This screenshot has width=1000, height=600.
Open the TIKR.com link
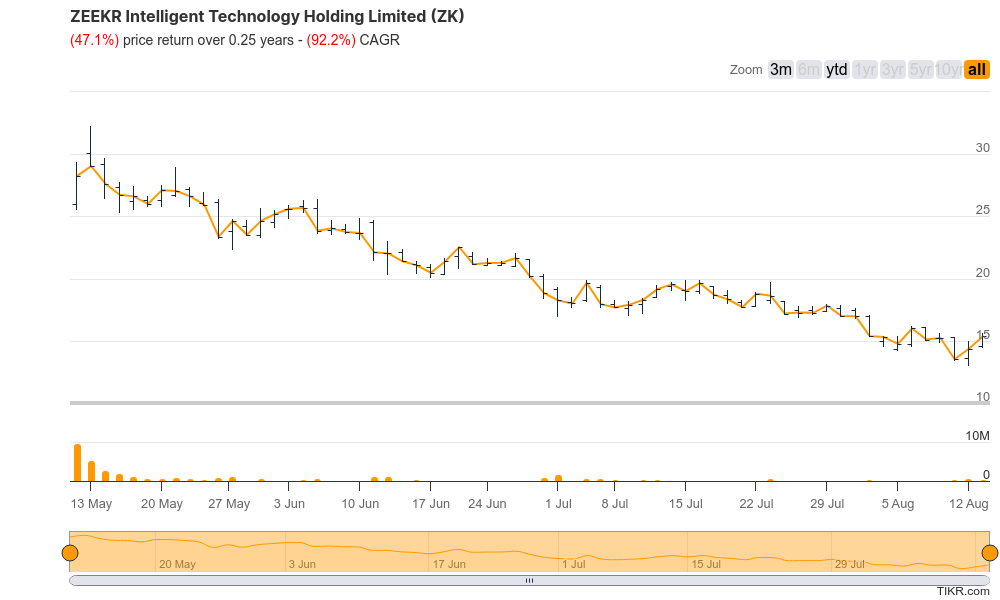tap(963, 592)
